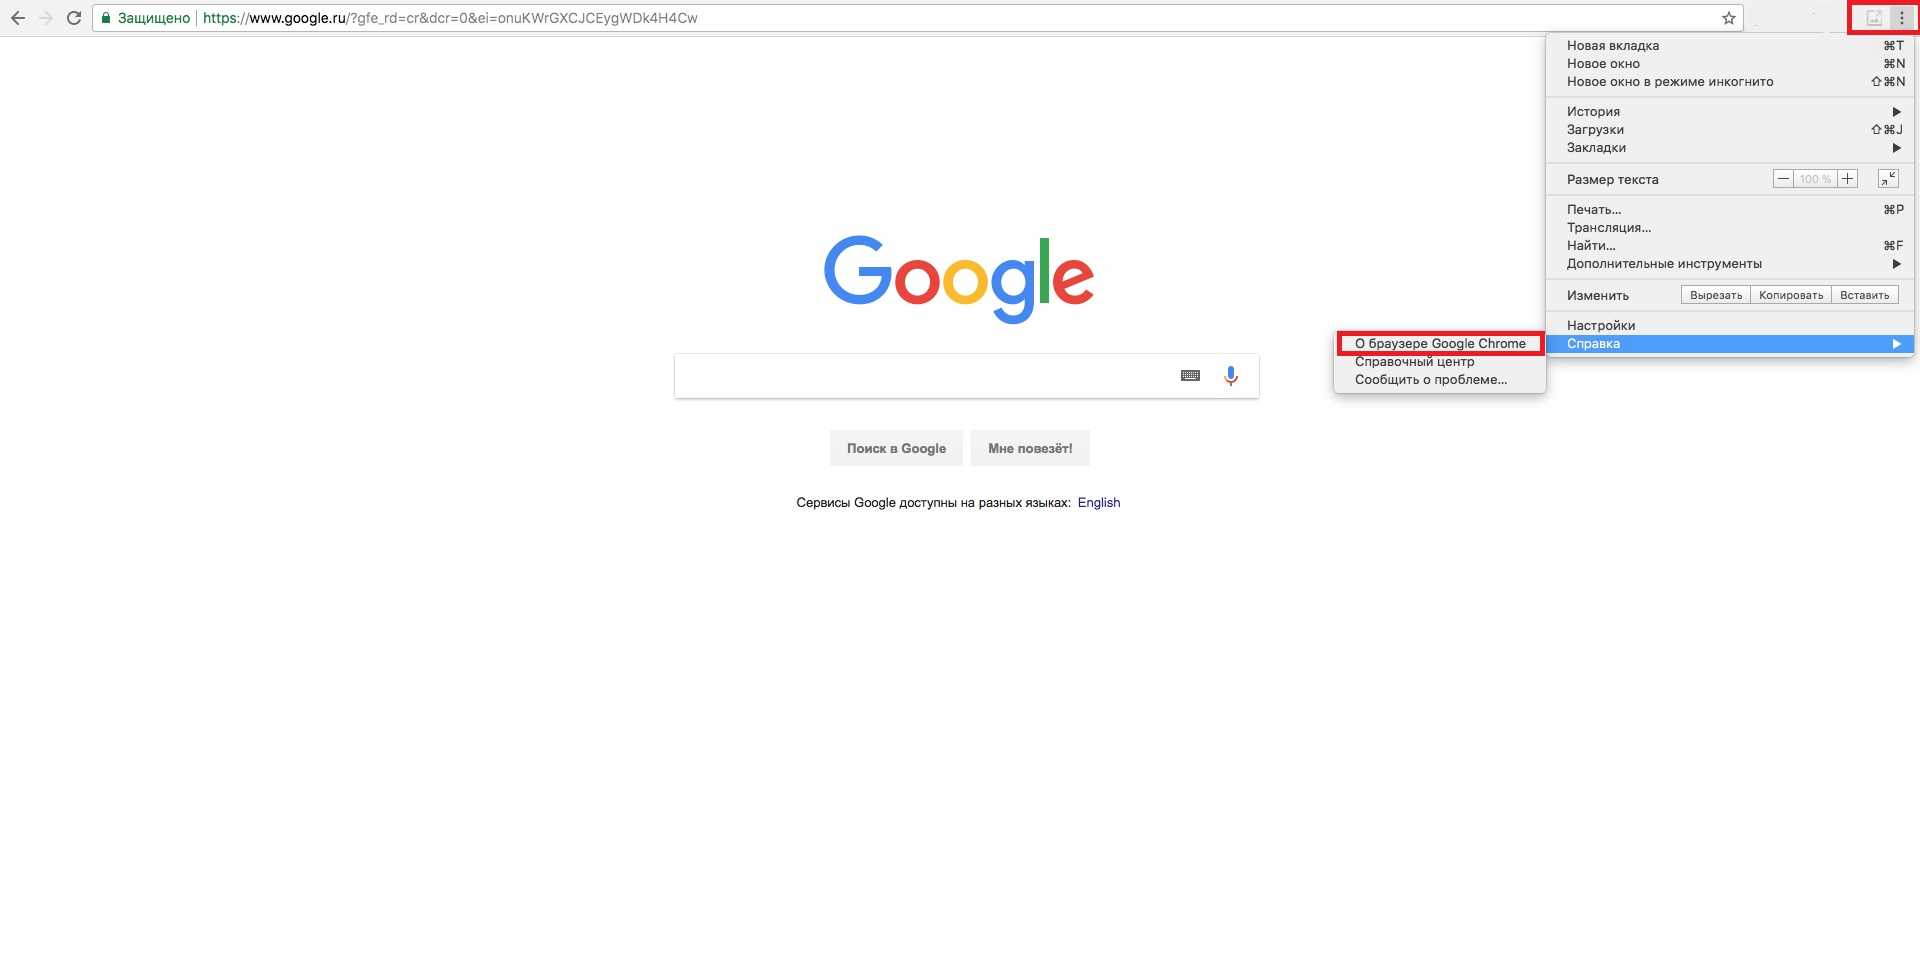This screenshot has height=960, width=1920.
Task: Click the forward navigation arrow
Action: (46, 18)
